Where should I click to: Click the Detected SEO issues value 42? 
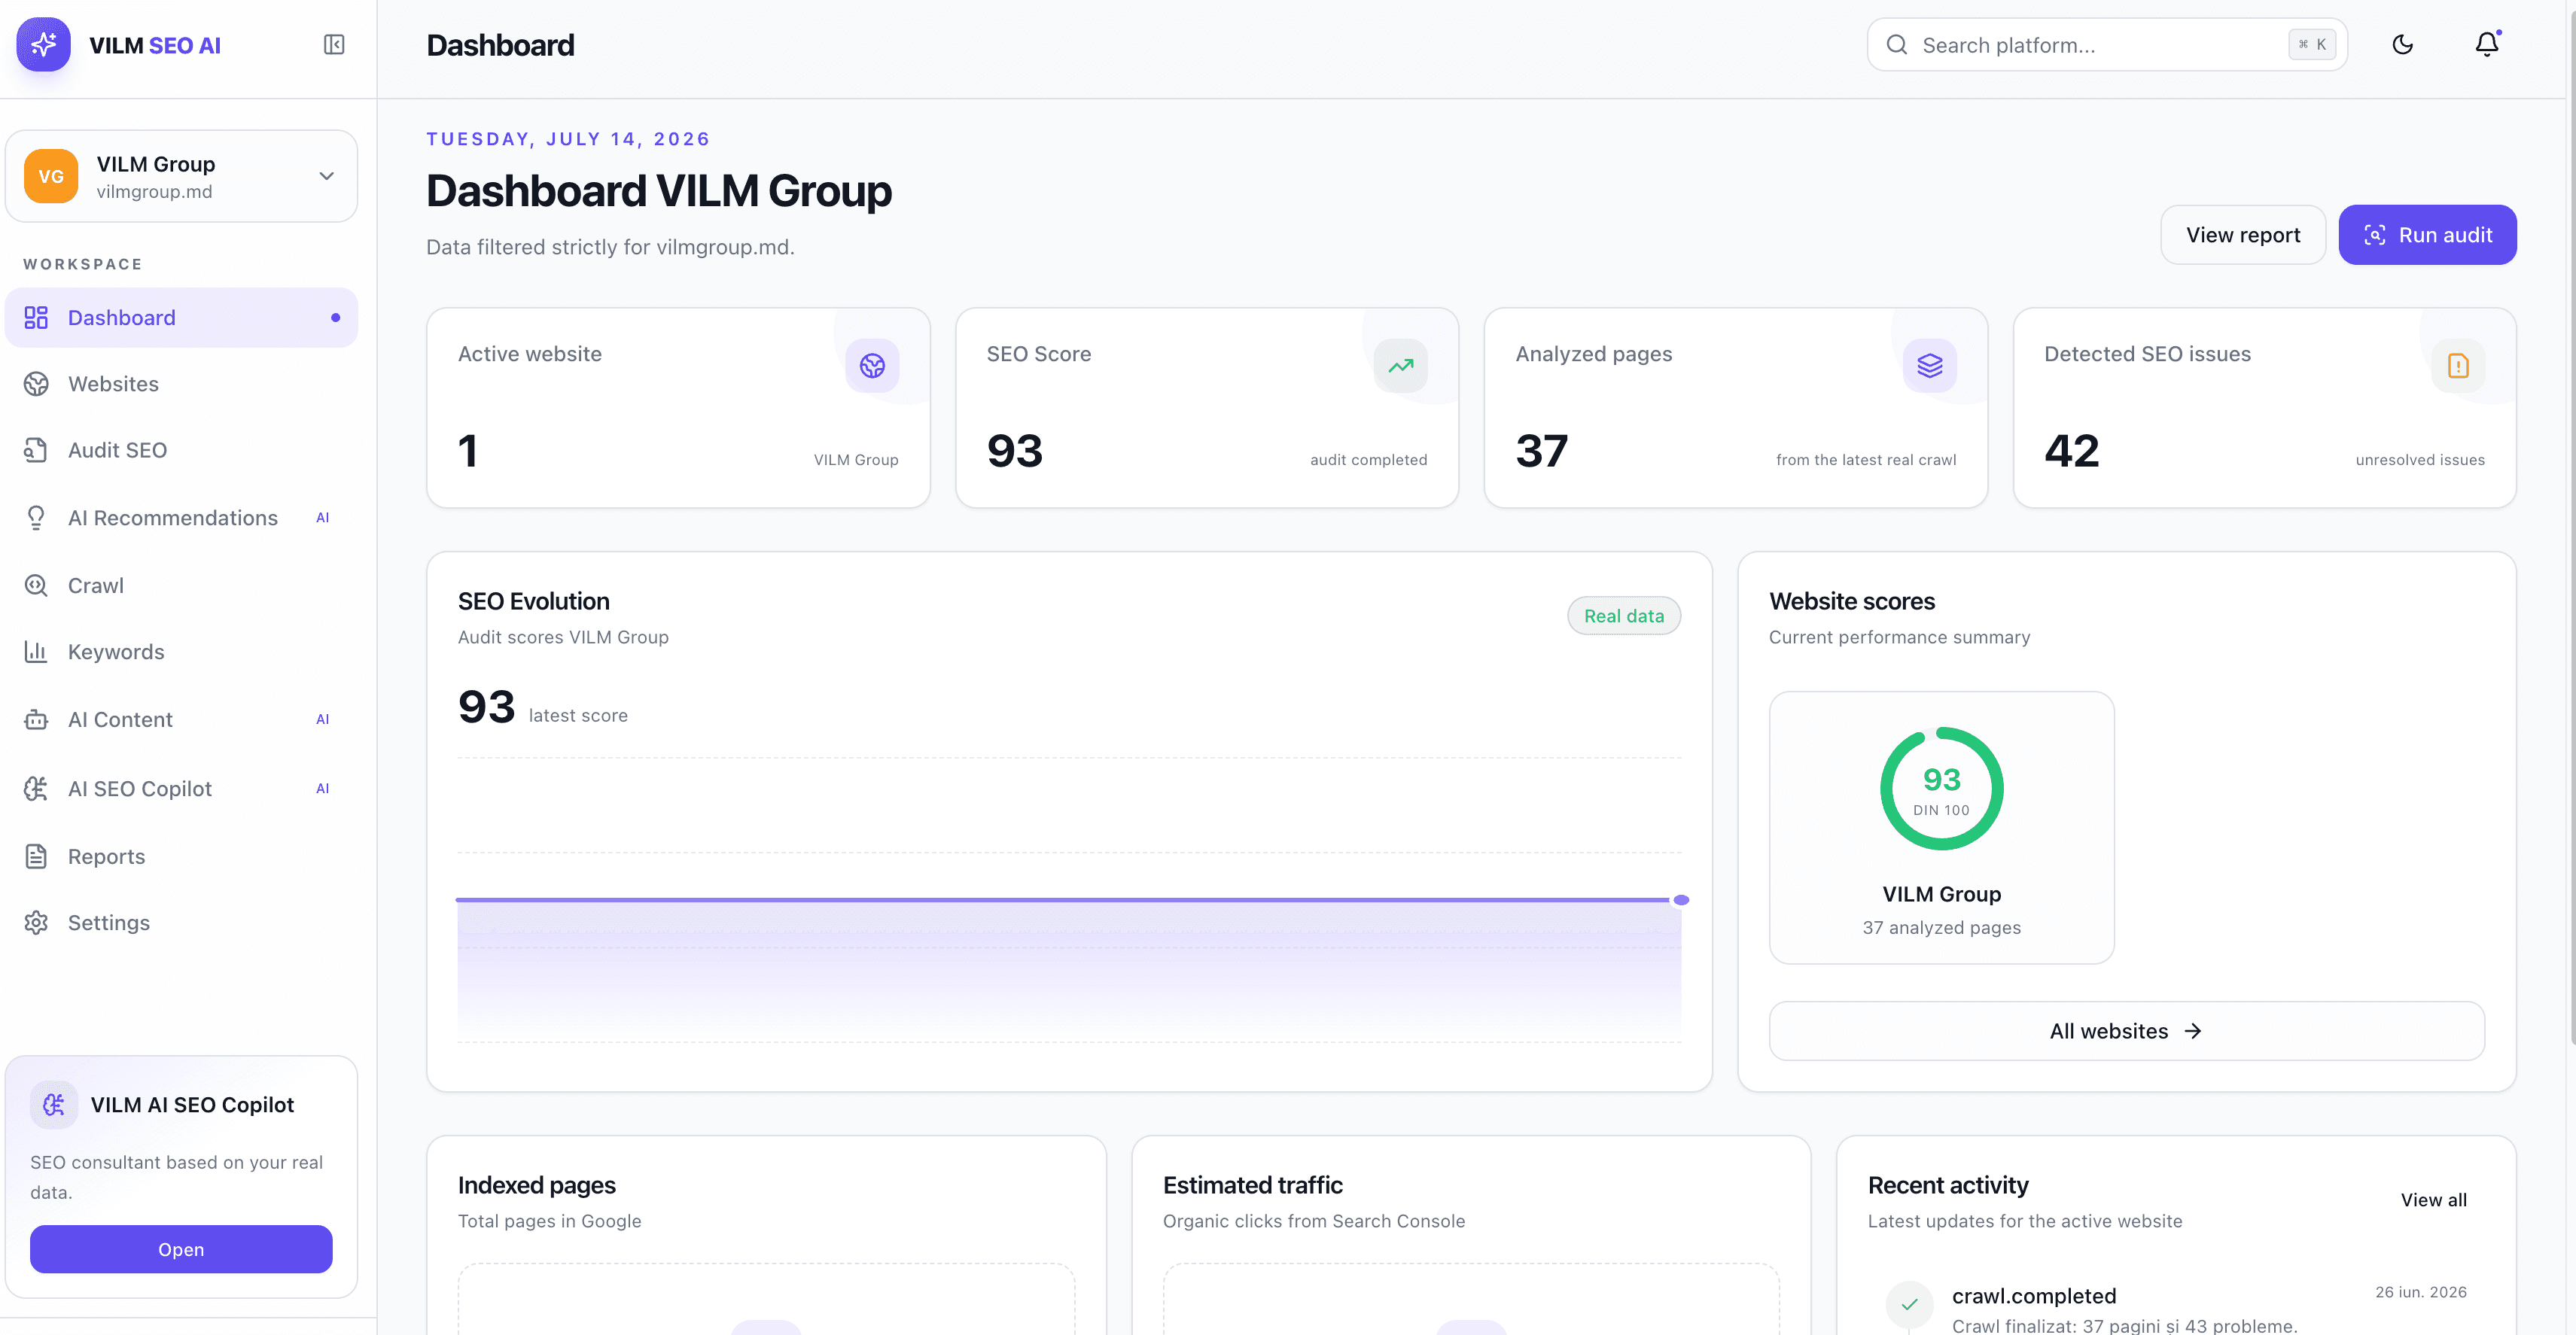pos(2071,451)
